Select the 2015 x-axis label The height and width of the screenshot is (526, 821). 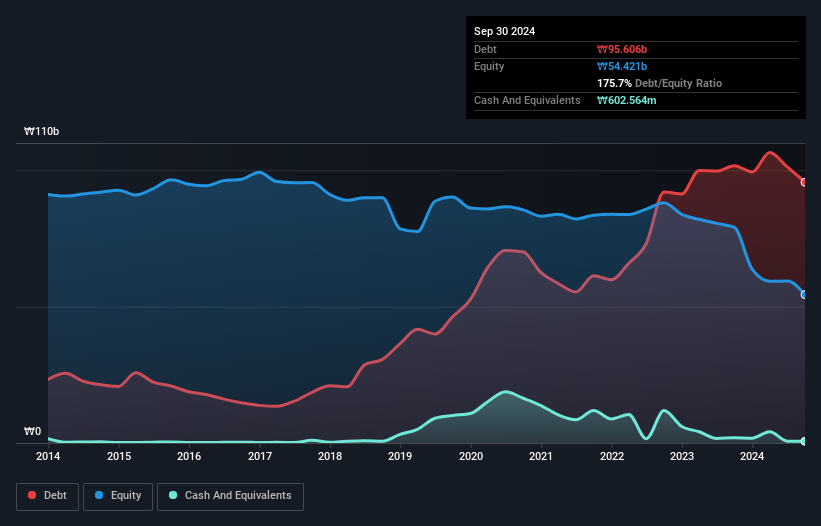[119, 456]
